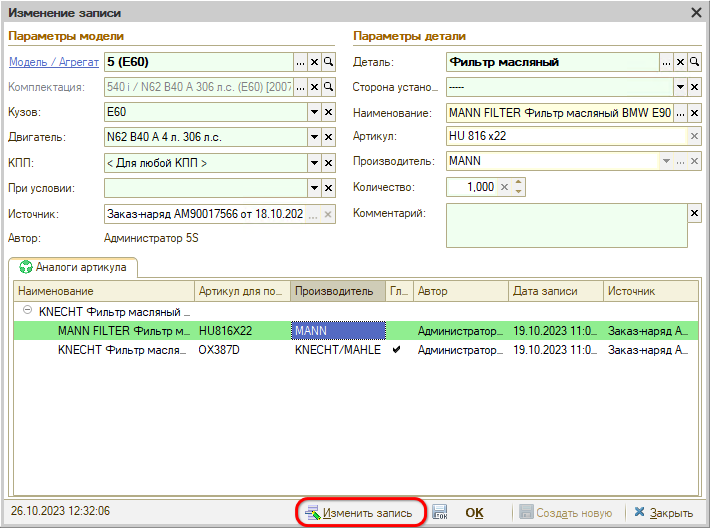Select the KNECHT Фильтр масляный OX387D row

(356, 350)
